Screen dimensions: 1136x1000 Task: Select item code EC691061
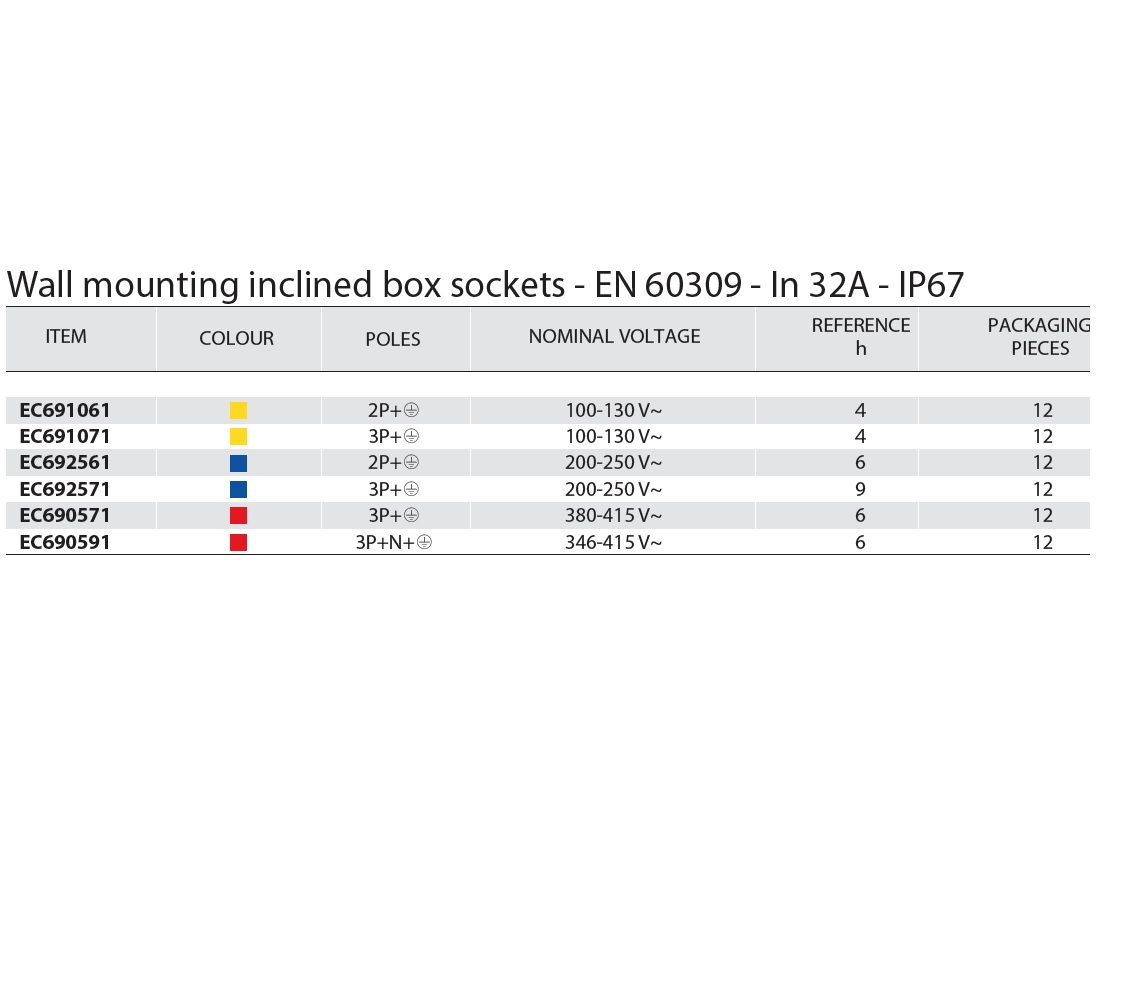pos(64,410)
